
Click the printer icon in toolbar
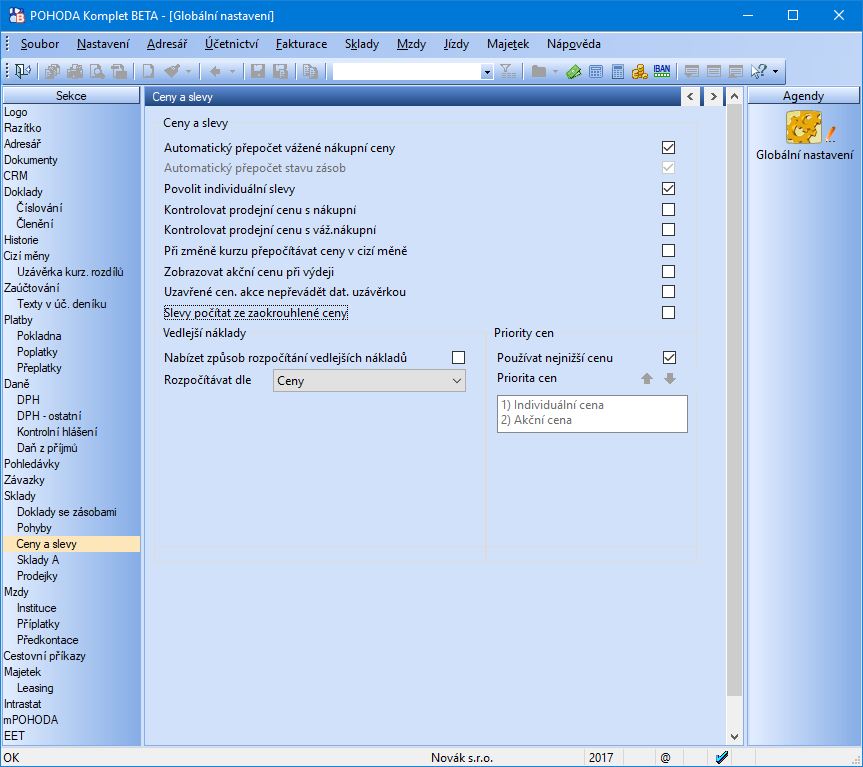(x=75, y=72)
